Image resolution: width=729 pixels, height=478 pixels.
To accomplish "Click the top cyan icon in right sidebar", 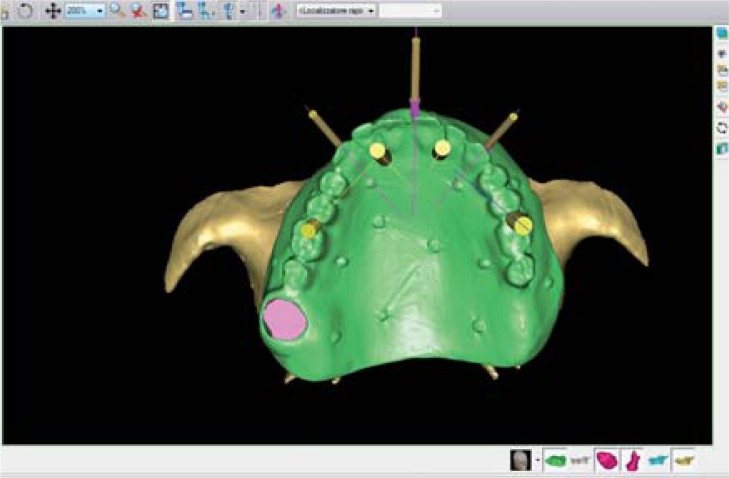I will 721,34.
